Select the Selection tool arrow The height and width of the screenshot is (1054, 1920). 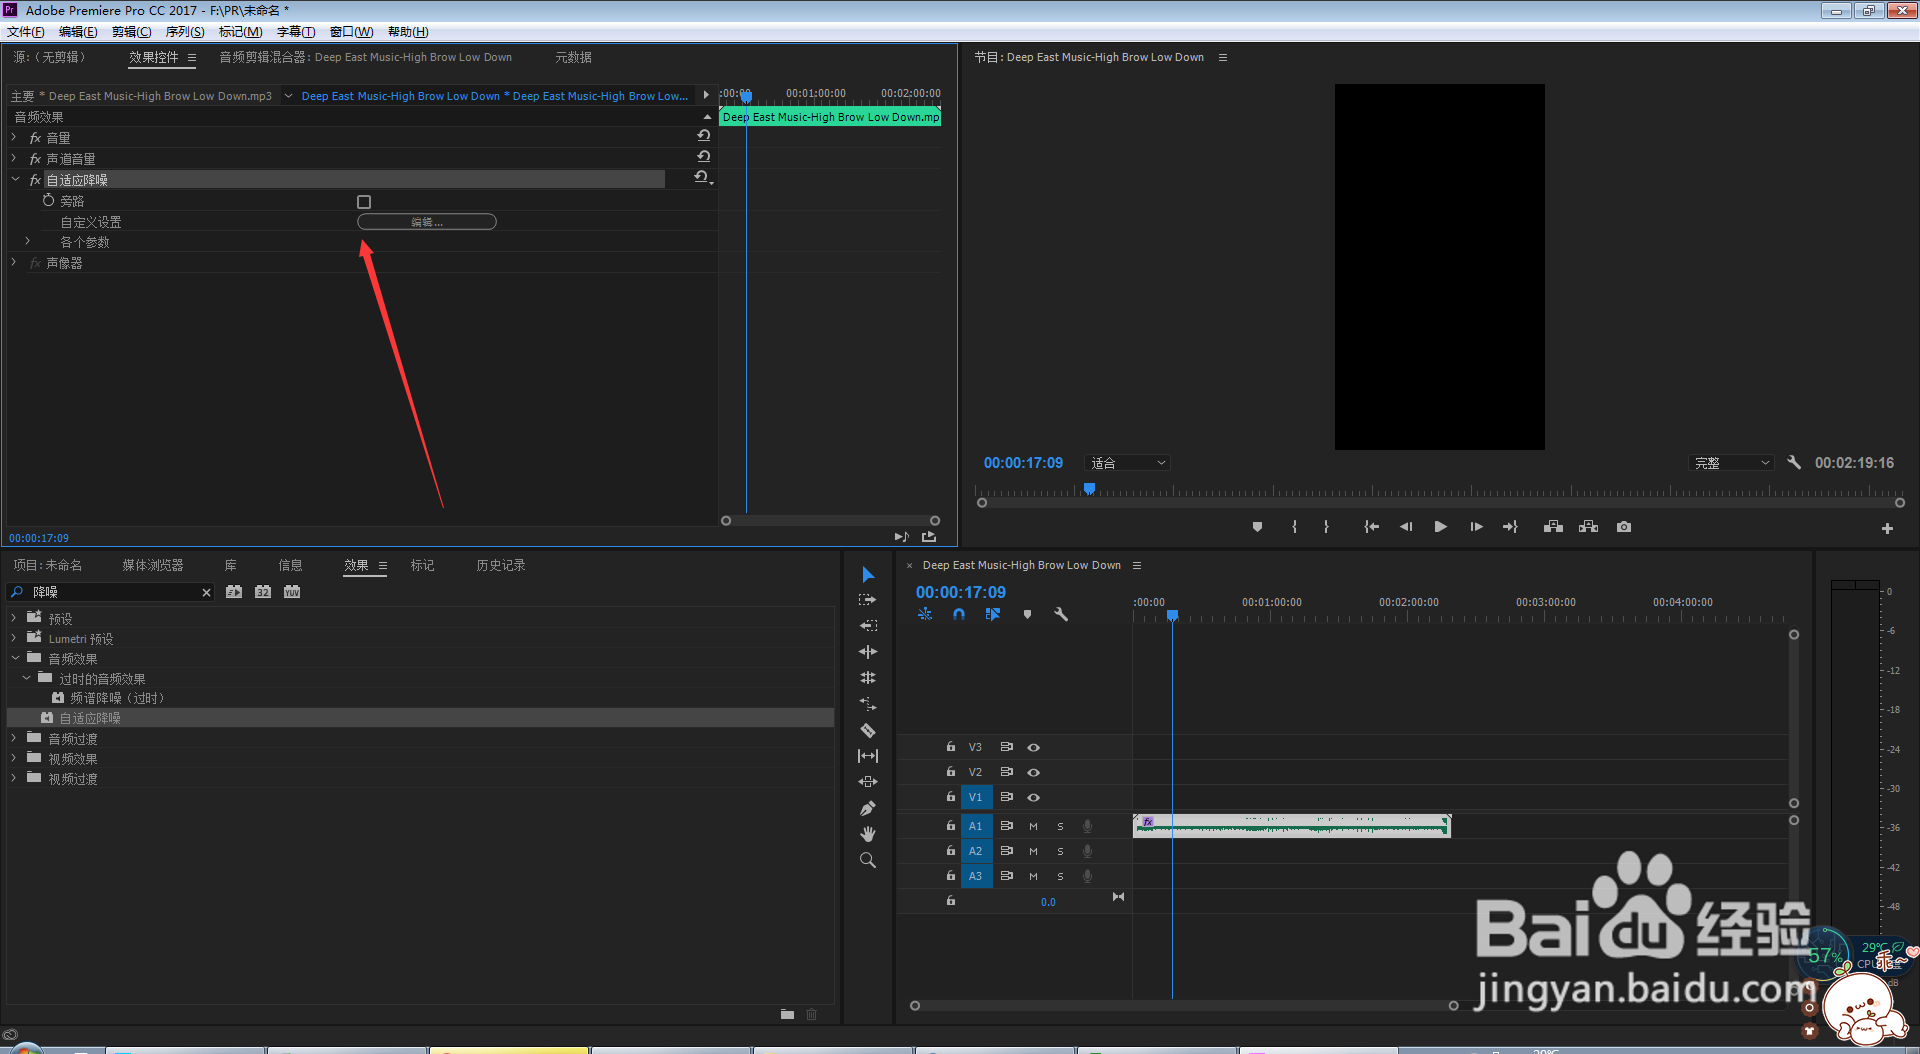pos(868,574)
